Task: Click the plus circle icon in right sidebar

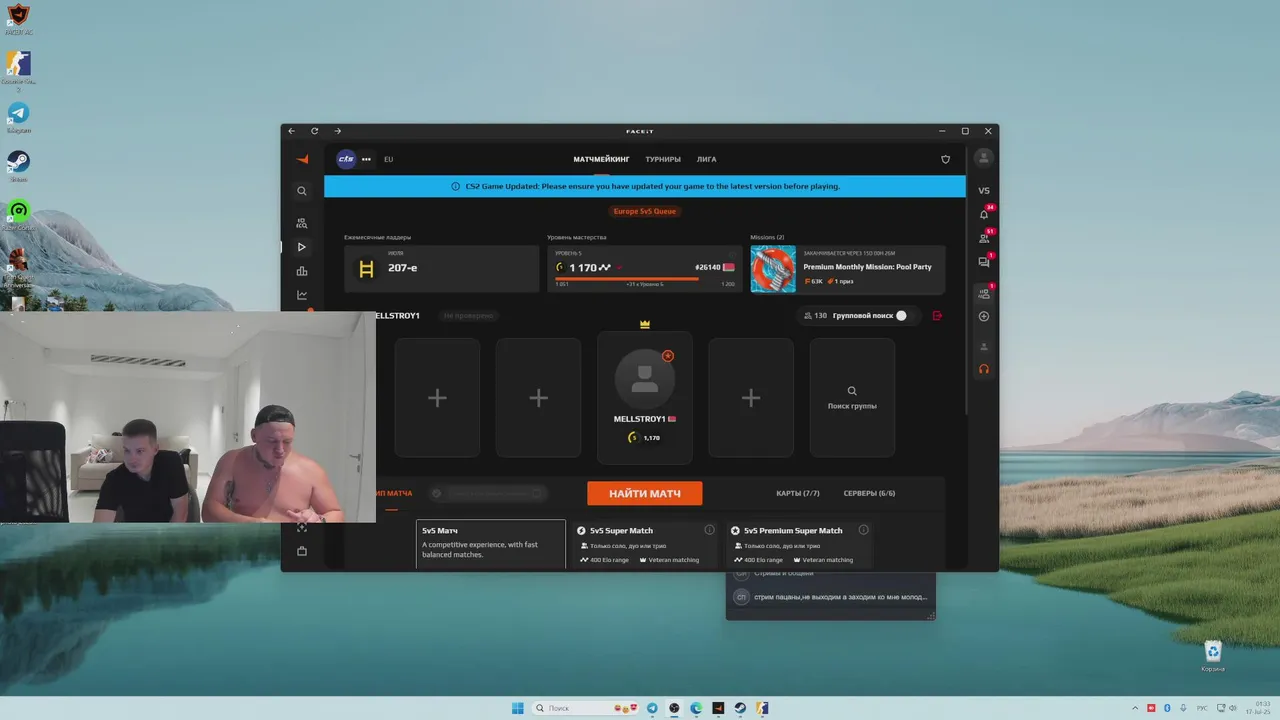Action: (984, 316)
